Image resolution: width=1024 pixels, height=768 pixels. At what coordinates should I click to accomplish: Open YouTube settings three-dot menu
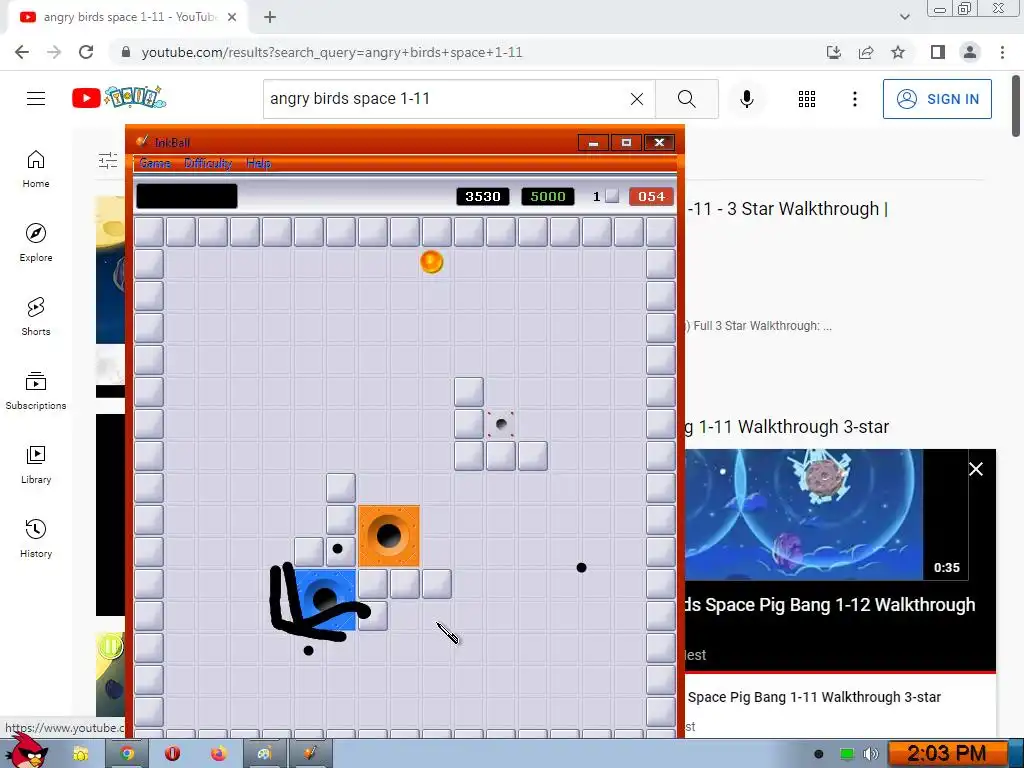pyautogui.click(x=854, y=99)
